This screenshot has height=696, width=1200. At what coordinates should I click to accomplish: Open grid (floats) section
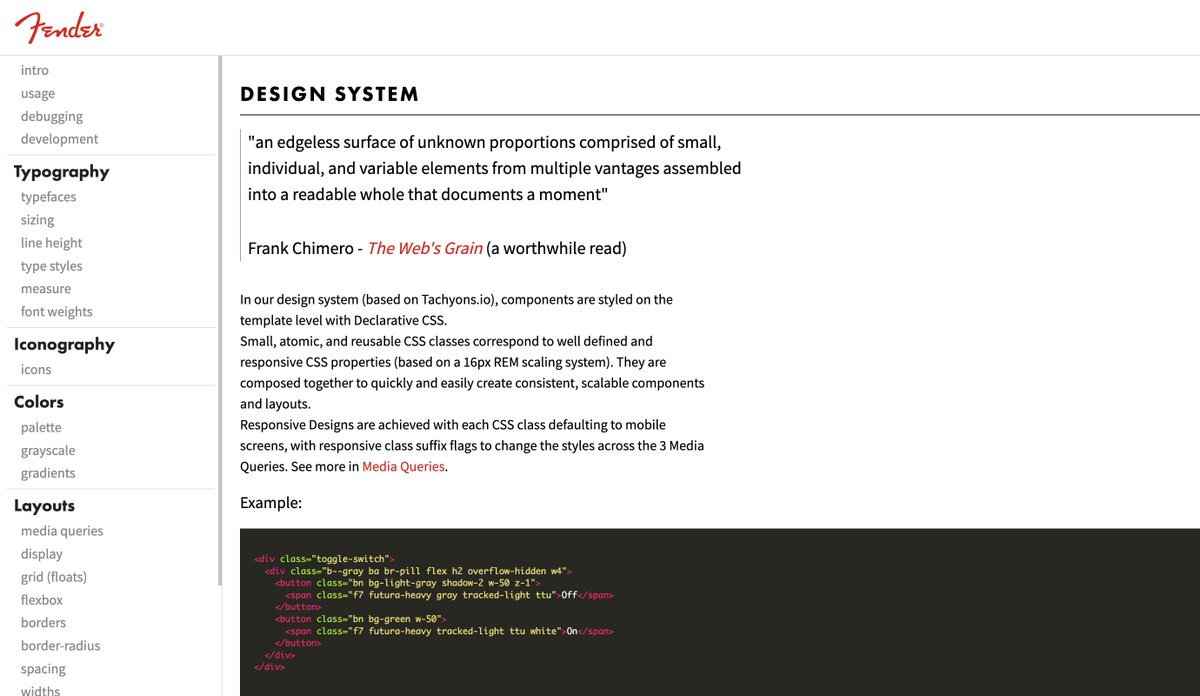[x=54, y=578]
